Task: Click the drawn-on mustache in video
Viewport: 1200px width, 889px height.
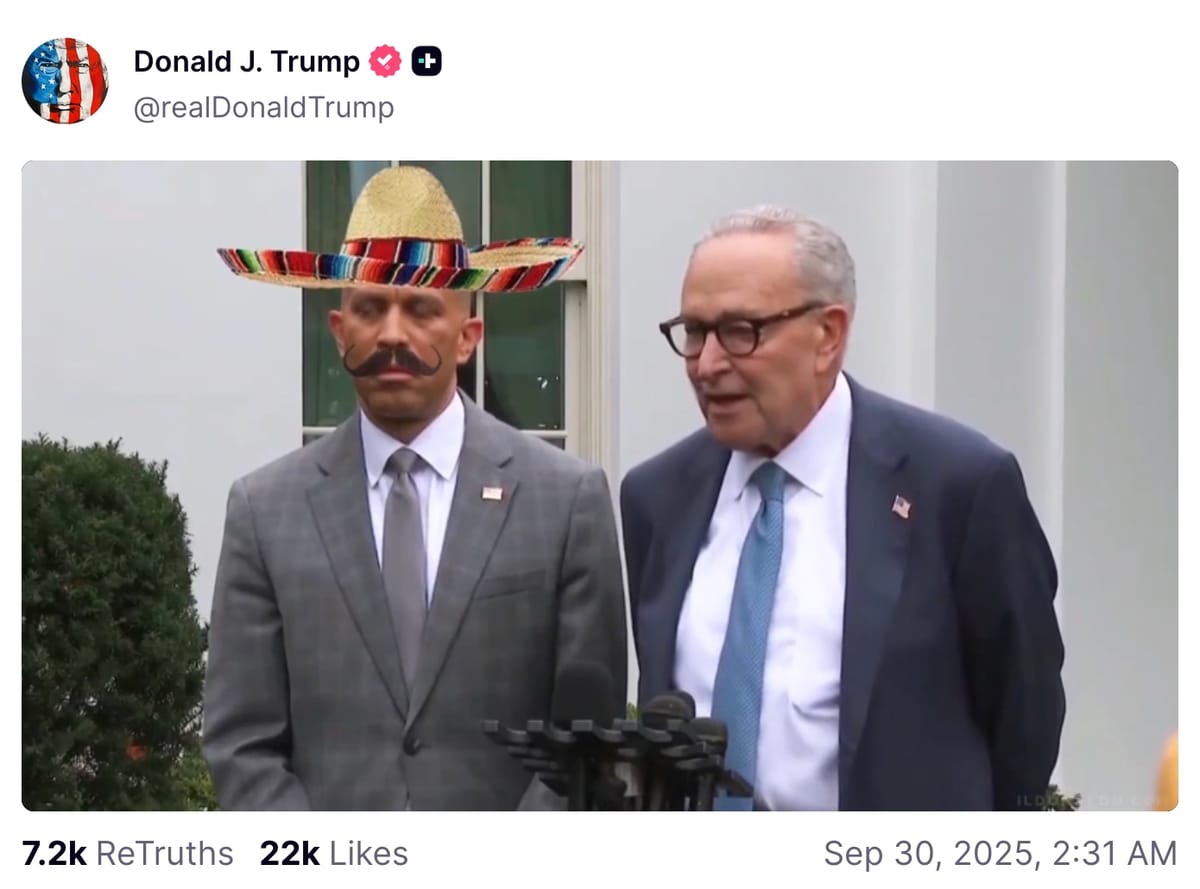Action: [x=392, y=360]
